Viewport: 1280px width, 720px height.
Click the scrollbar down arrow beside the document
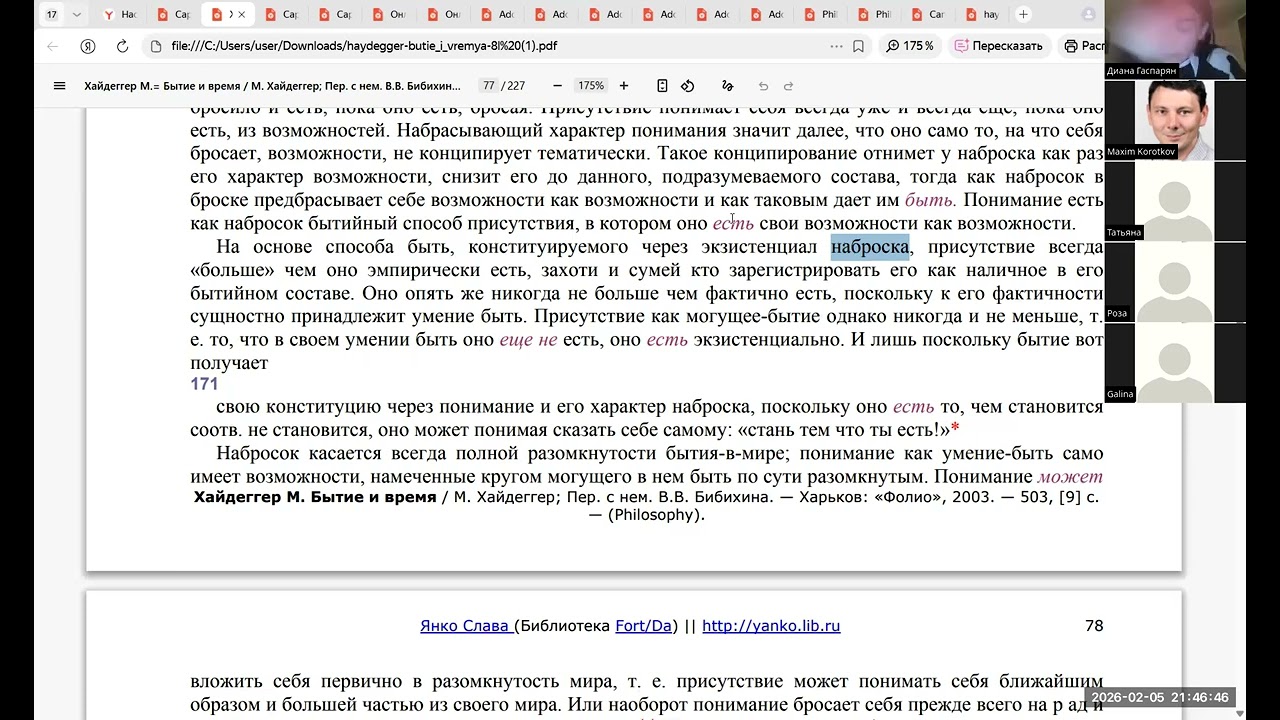tap(1241, 713)
